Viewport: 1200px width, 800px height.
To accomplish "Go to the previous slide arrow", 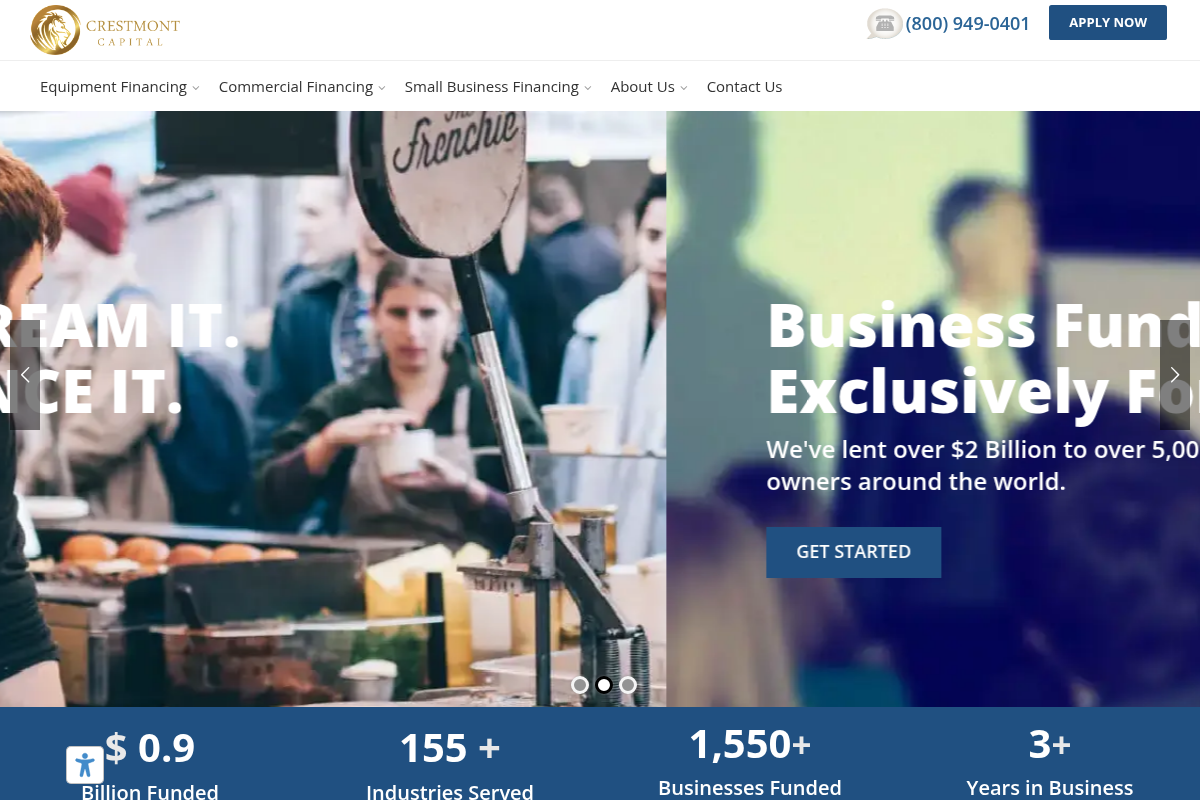I will (25, 375).
